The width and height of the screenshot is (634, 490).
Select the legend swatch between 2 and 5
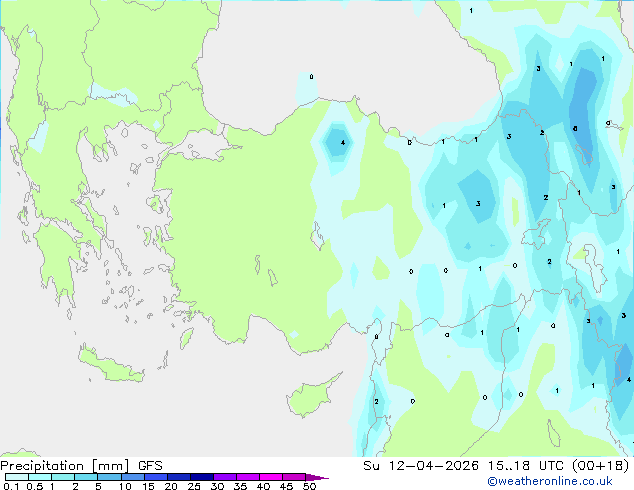click(86, 477)
